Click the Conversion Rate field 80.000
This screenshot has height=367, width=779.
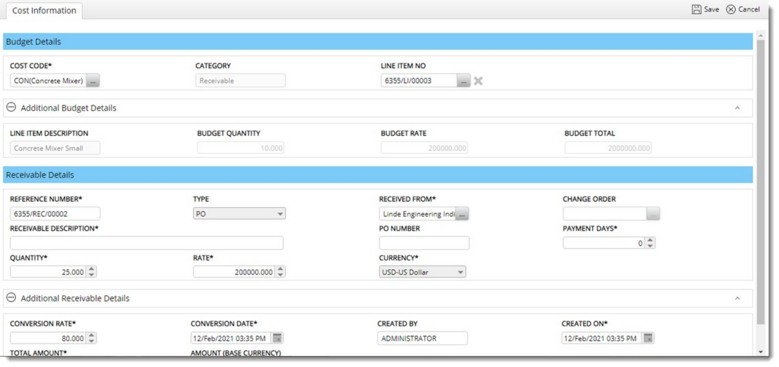click(x=48, y=338)
